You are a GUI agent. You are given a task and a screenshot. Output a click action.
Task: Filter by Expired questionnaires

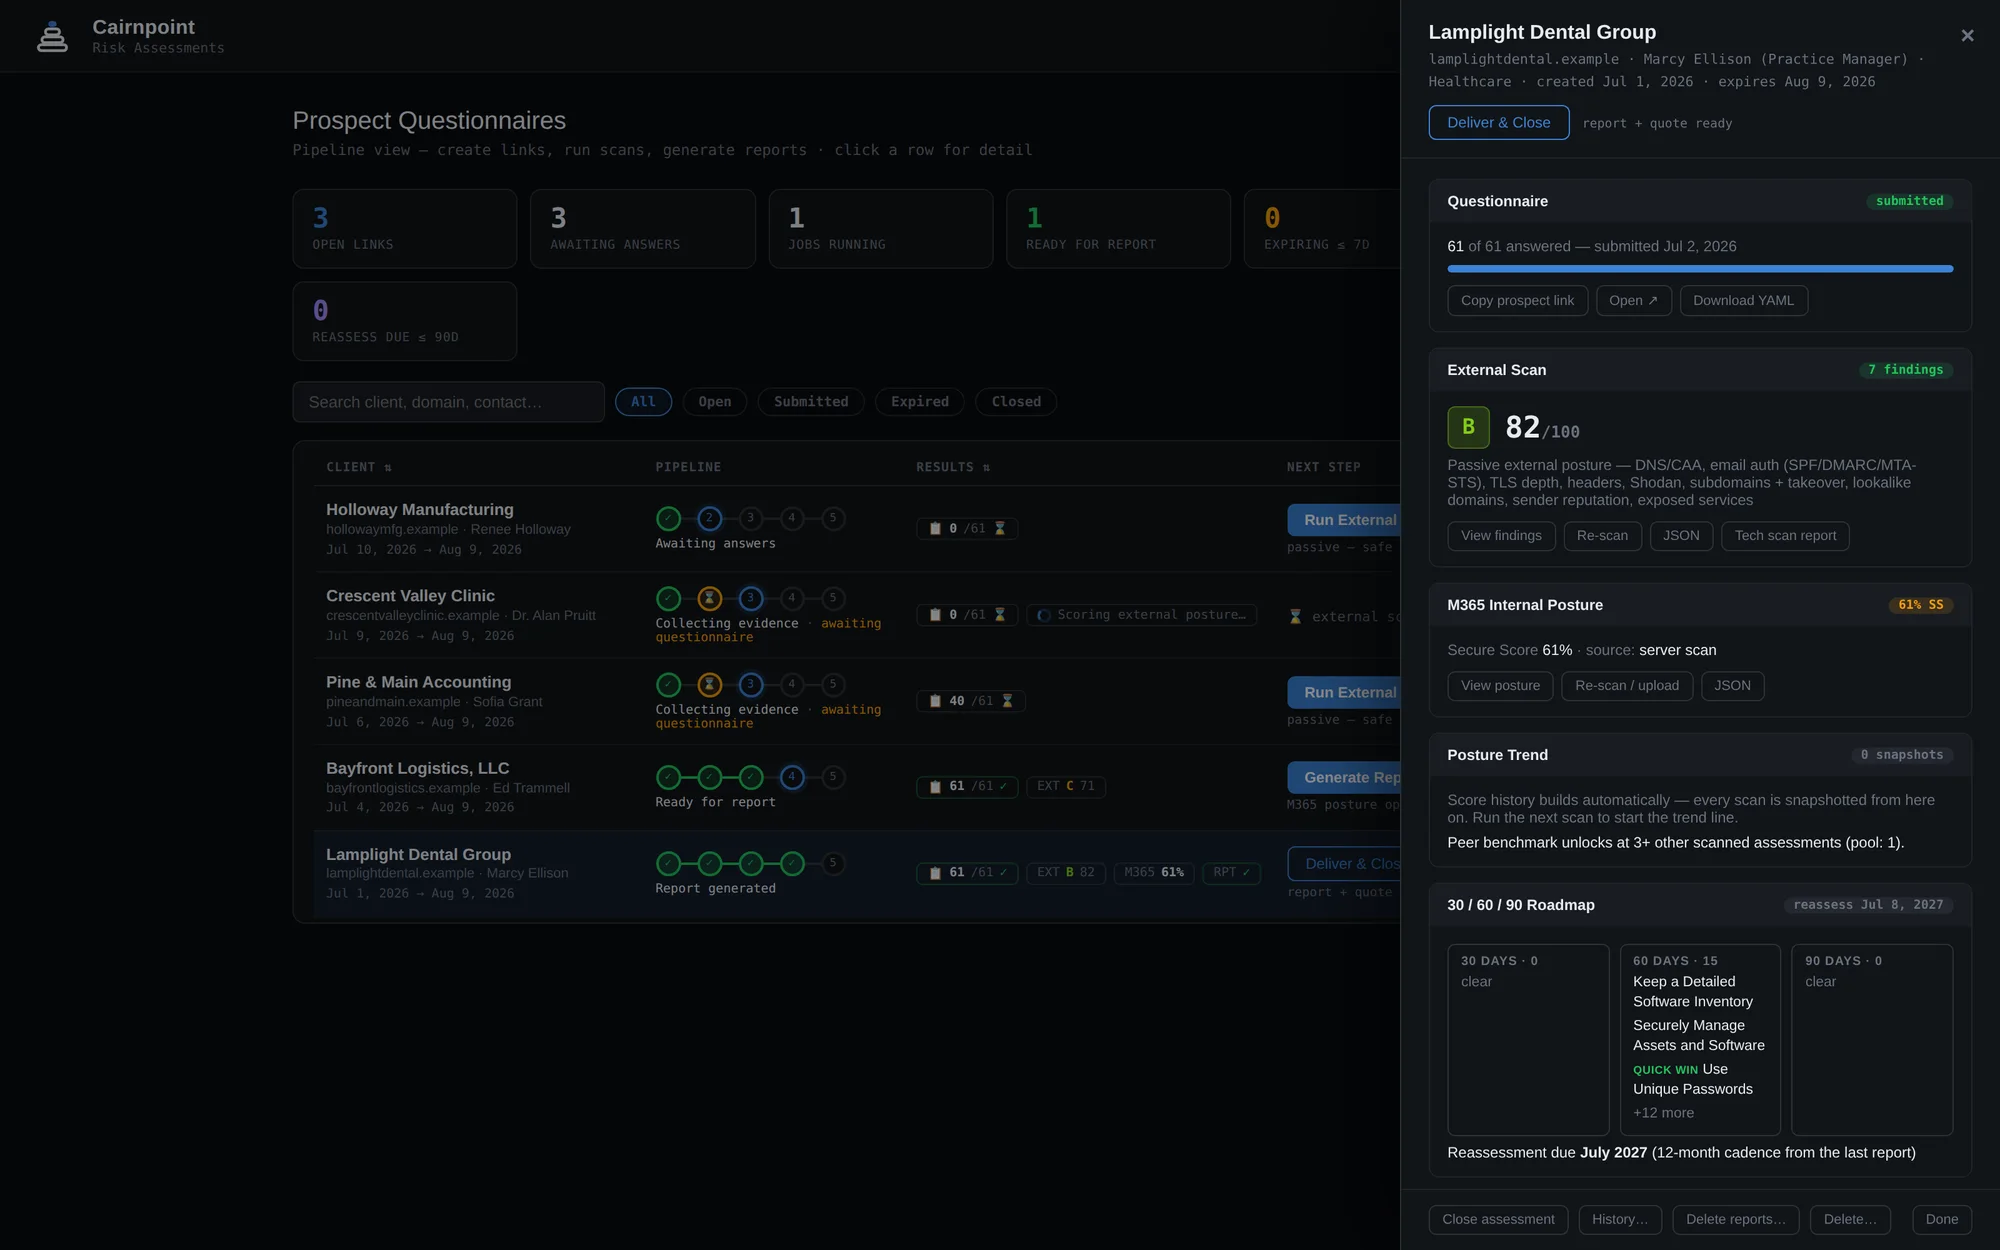pos(920,402)
